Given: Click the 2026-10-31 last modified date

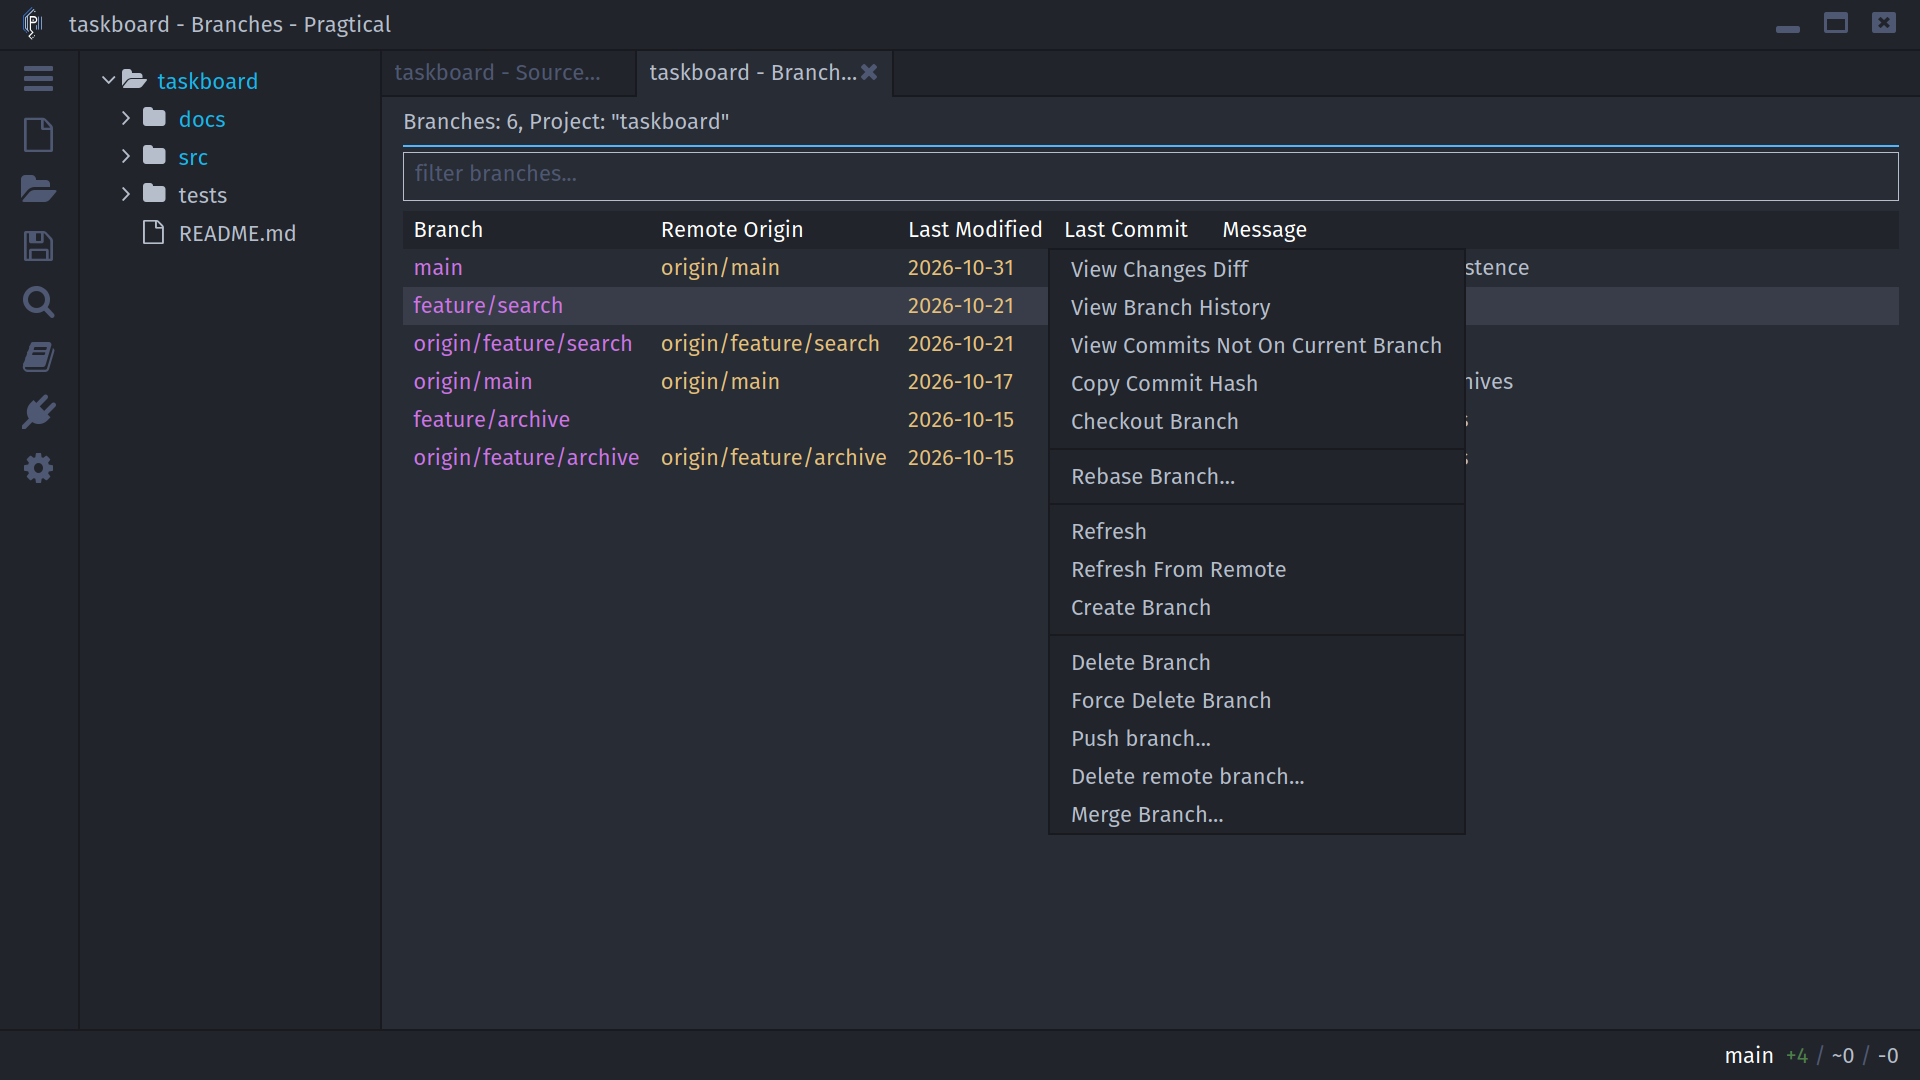Looking at the screenshot, I should pyautogui.click(x=960, y=267).
